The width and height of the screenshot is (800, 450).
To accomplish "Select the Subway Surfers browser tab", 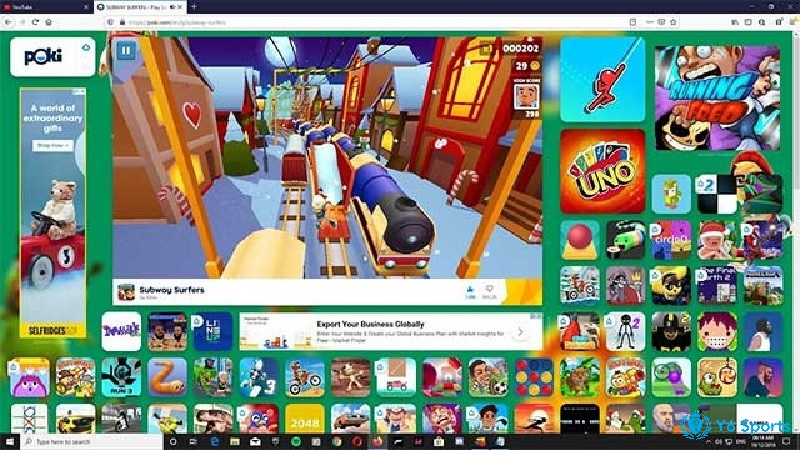I will tap(139, 7).
